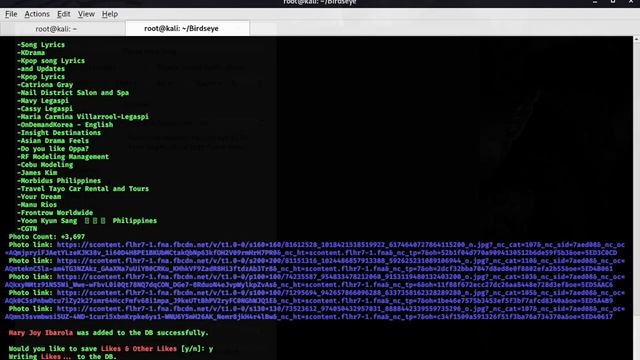Image resolution: width=640 pixels, height=360 pixels.
Task: Click the '-and Updates' line
Action: 41,69
